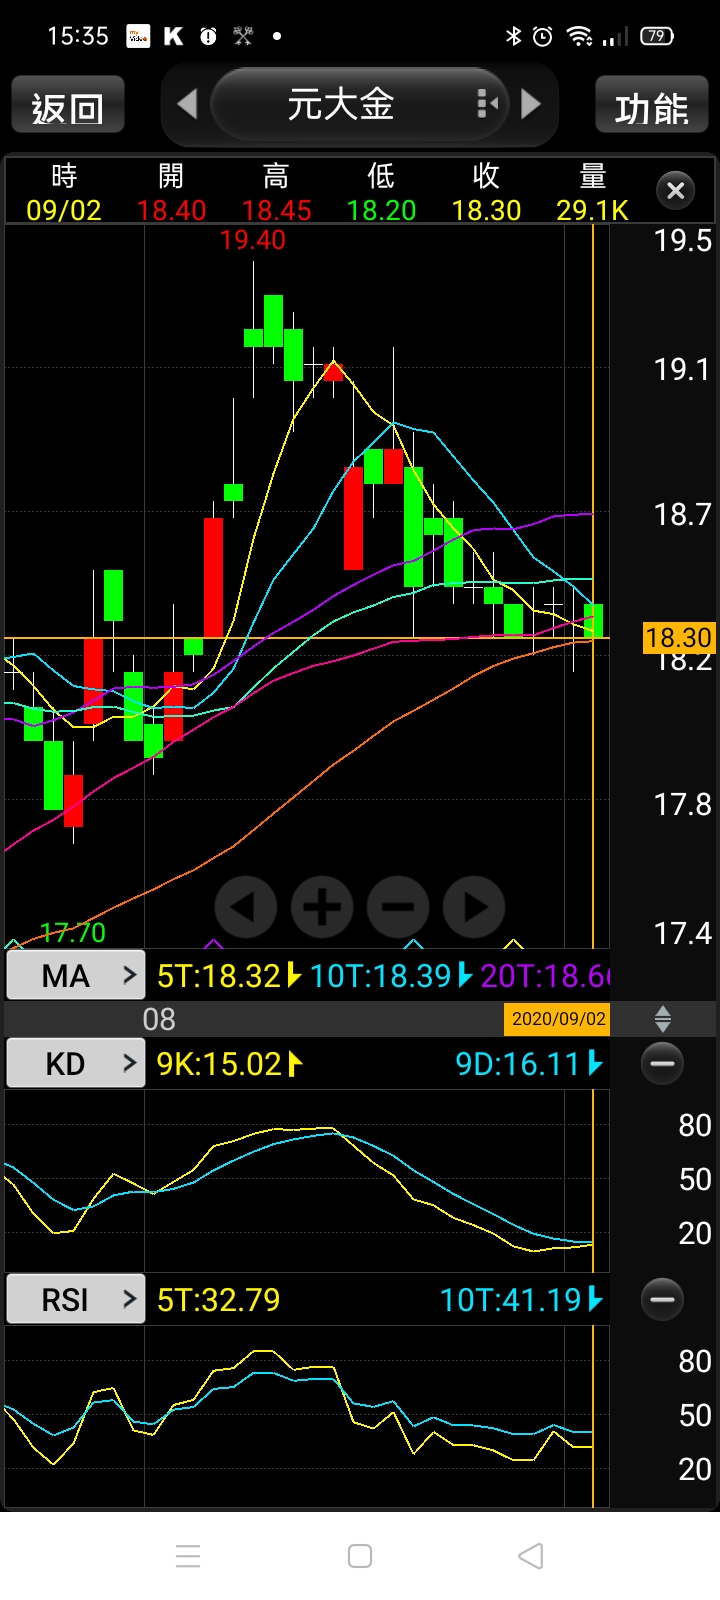The height and width of the screenshot is (1600, 720).
Task: Go to next stock with right arrow
Action: coord(531,104)
